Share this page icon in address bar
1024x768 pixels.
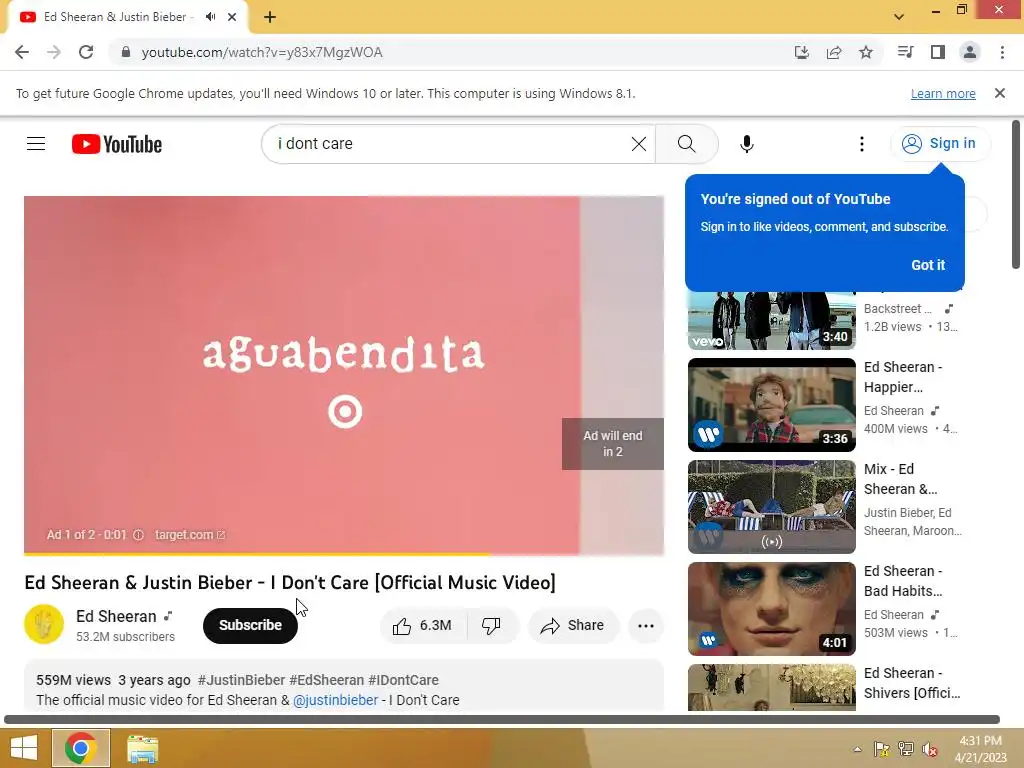(x=834, y=52)
